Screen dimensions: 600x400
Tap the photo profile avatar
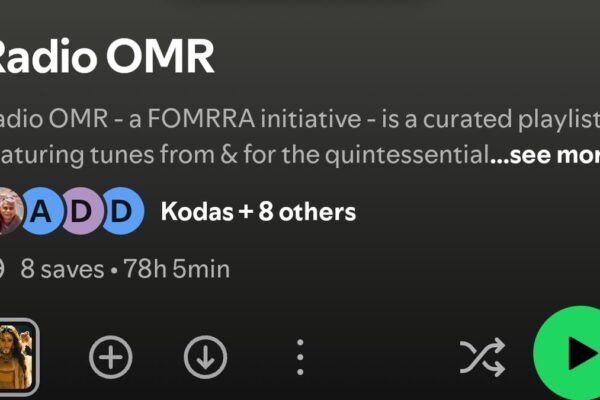tap(10, 211)
